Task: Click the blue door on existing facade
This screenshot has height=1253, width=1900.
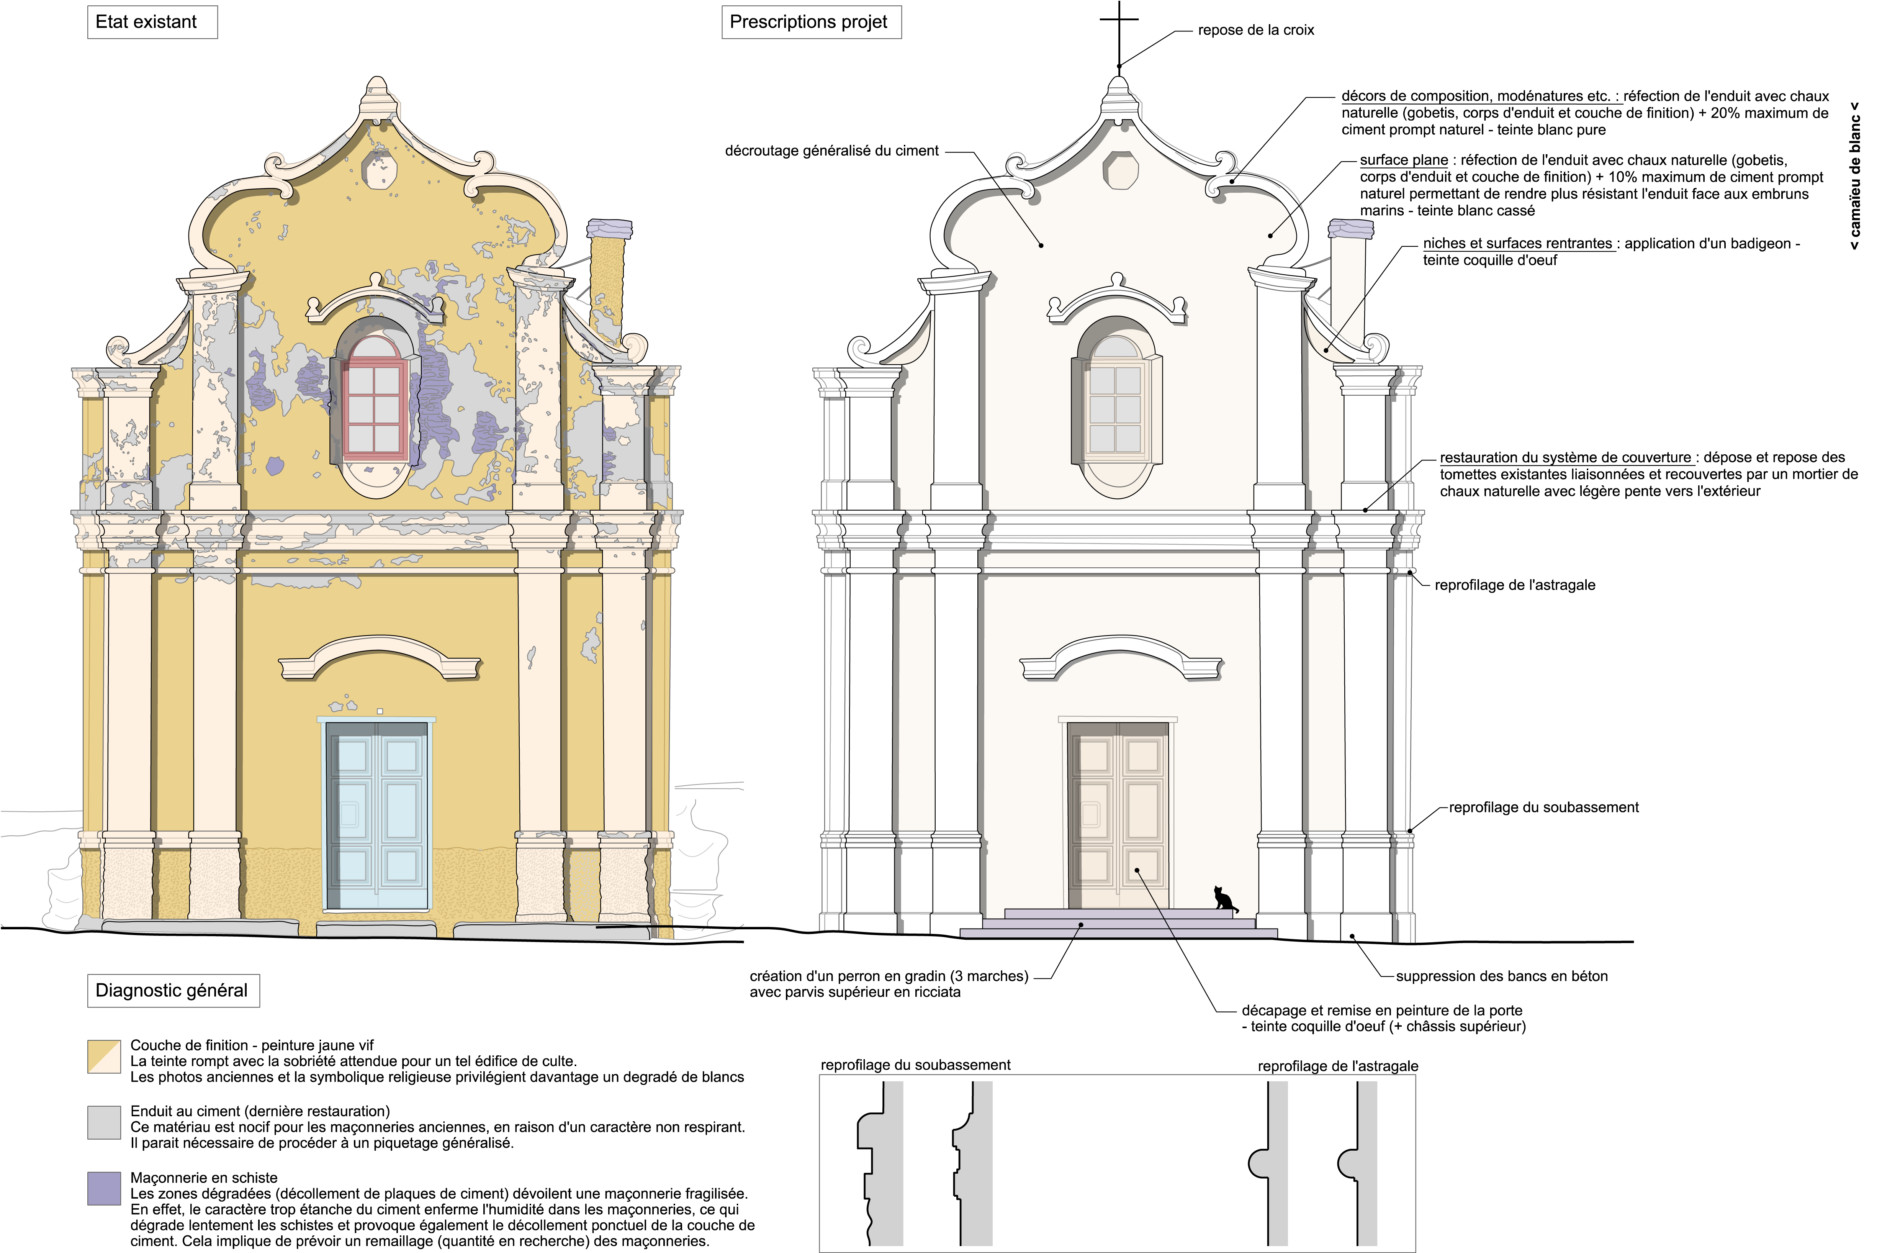Action: tap(377, 815)
